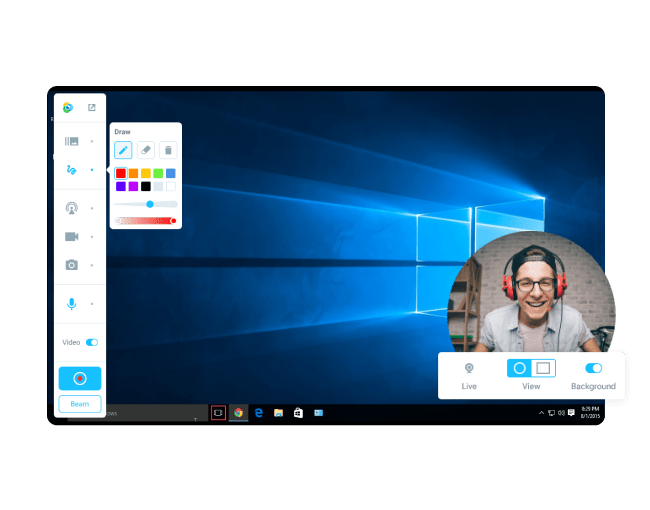Viewport: 650px width, 510px height.
Task: Pick the orange color swatch
Action: [x=133, y=173]
